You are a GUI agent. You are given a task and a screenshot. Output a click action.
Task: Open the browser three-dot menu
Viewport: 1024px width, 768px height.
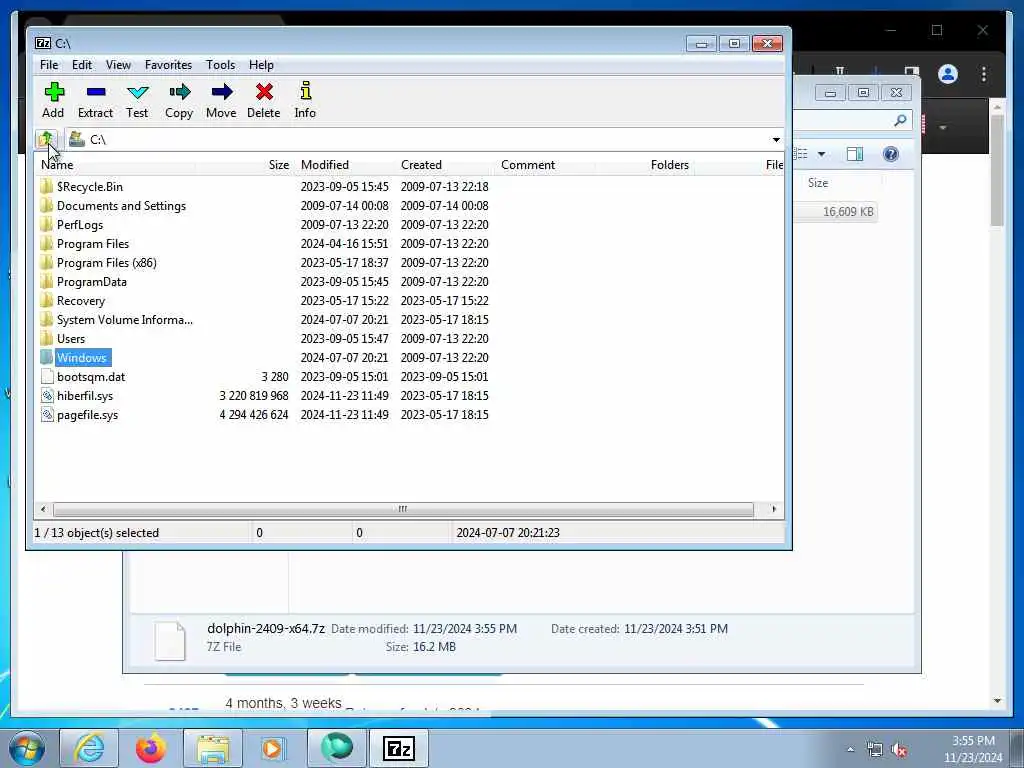(x=984, y=74)
